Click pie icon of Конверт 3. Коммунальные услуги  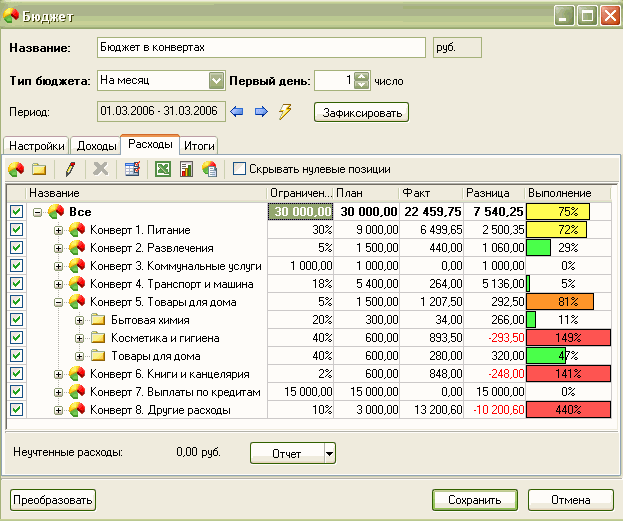click(x=77, y=265)
